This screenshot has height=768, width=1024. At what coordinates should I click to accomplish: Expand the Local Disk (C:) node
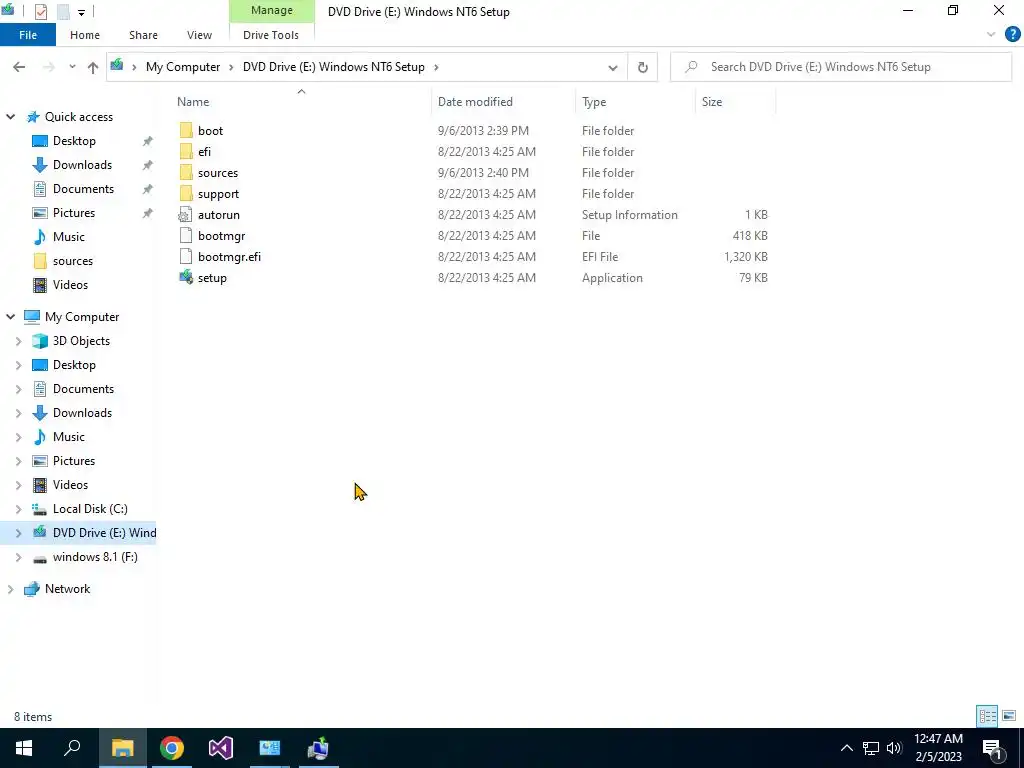(x=18, y=509)
